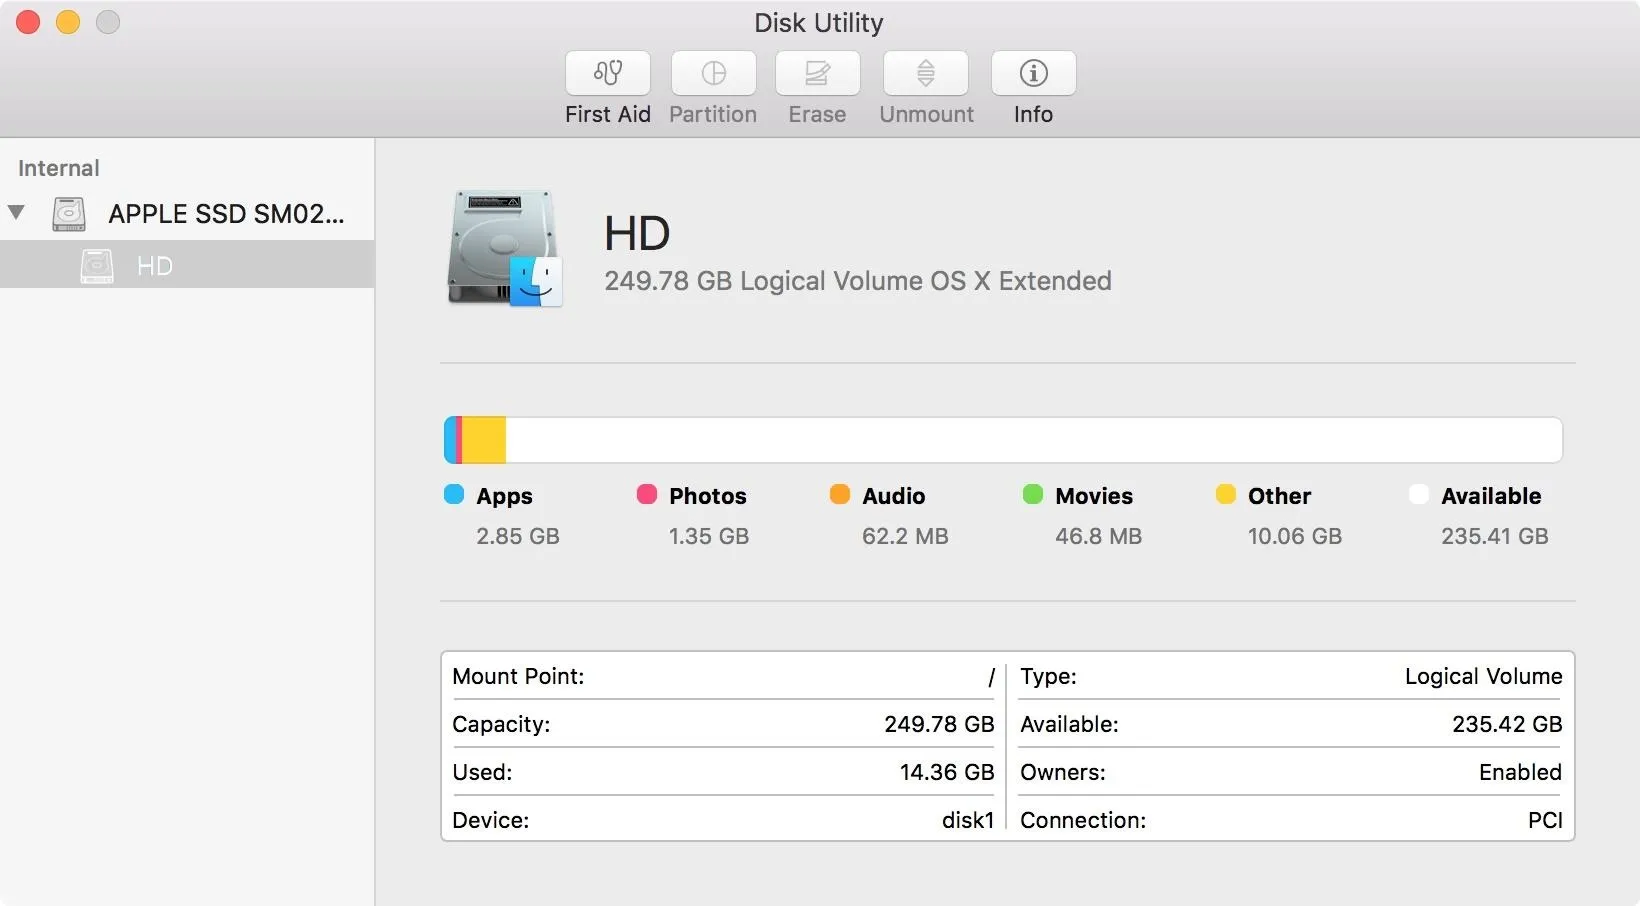Image resolution: width=1640 pixels, height=906 pixels.
Task: Minimize the Disk Utility window
Action: (68, 22)
